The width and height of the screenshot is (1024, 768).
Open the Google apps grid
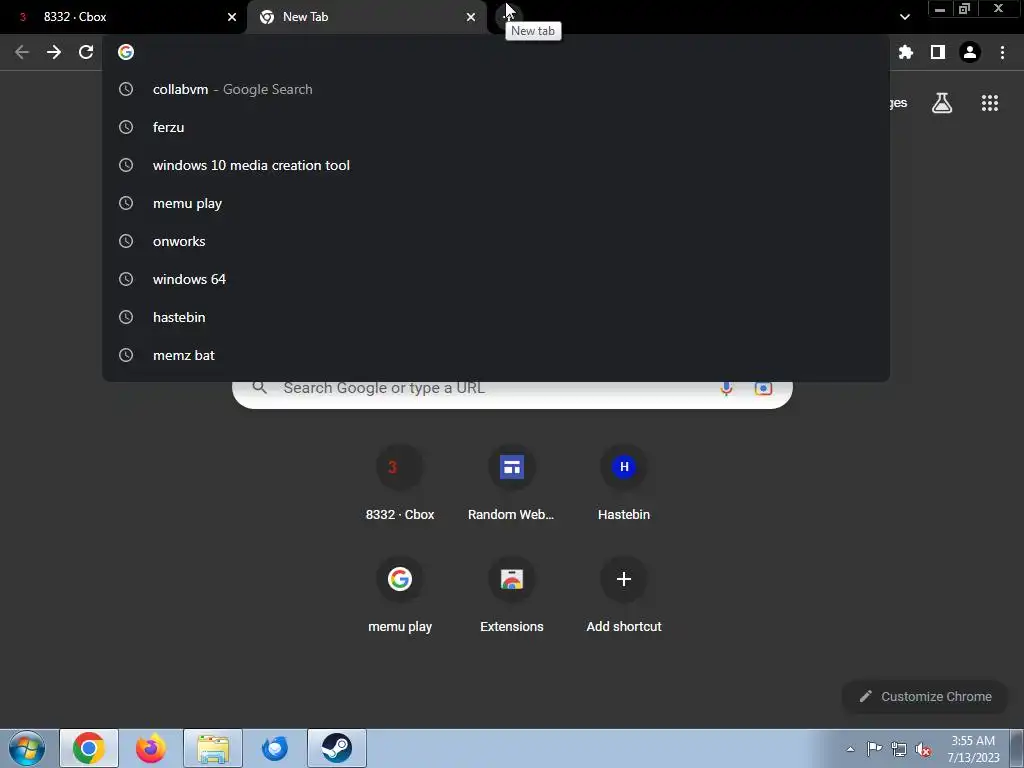990,103
